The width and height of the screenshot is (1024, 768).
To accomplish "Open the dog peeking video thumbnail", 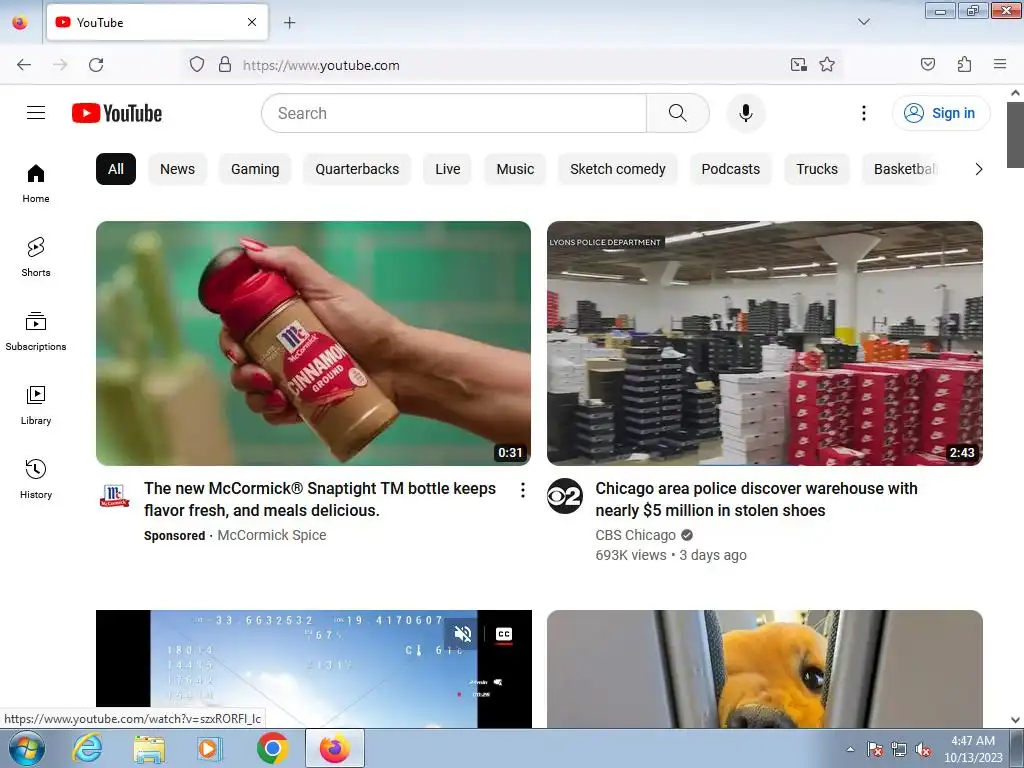I will click(x=765, y=669).
